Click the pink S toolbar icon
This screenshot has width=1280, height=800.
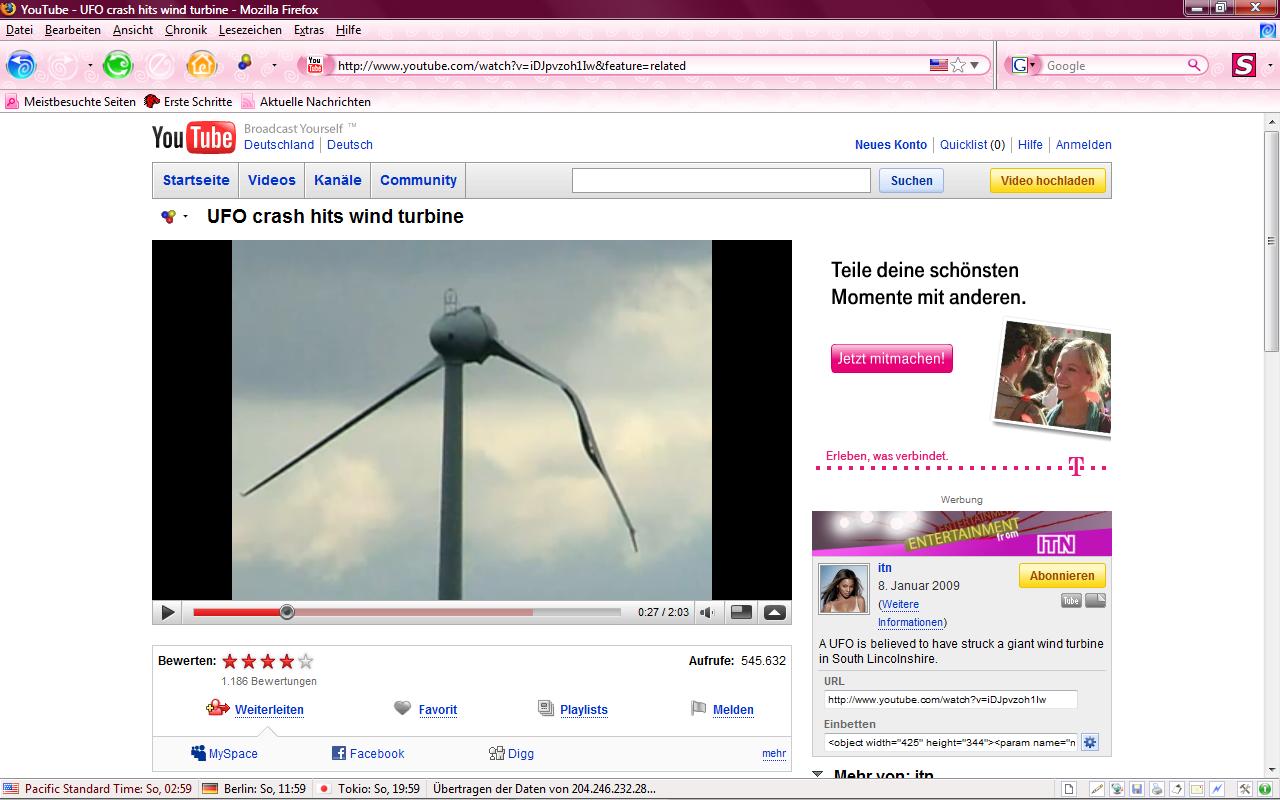[1243, 65]
